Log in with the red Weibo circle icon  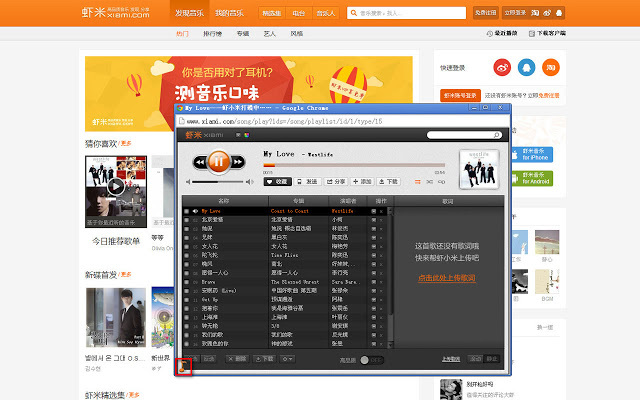(x=502, y=67)
